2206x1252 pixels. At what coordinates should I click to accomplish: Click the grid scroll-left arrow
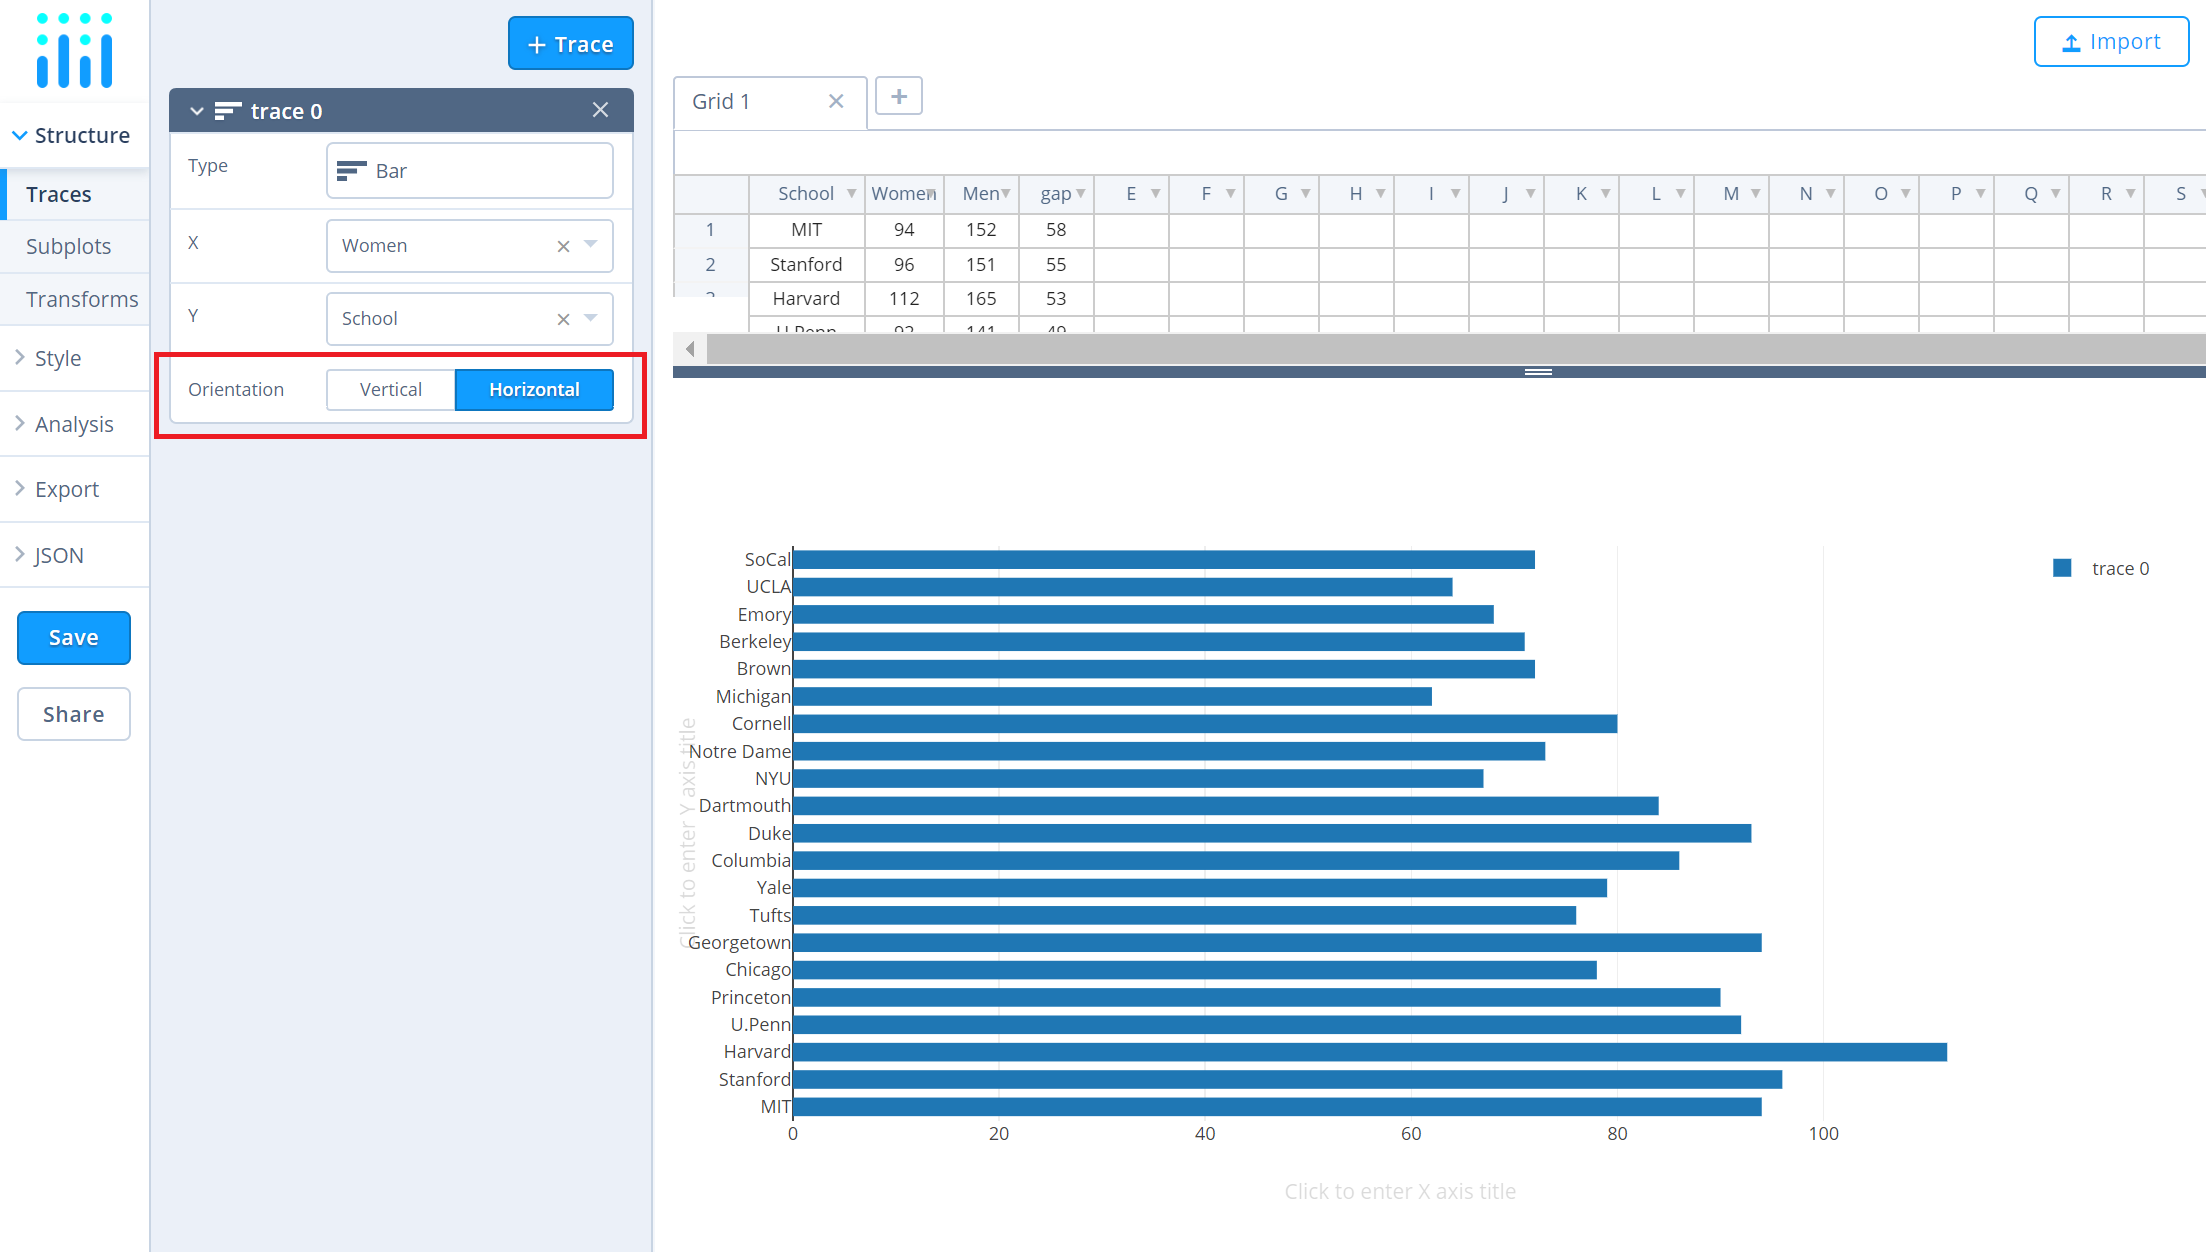[x=690, y=349]
